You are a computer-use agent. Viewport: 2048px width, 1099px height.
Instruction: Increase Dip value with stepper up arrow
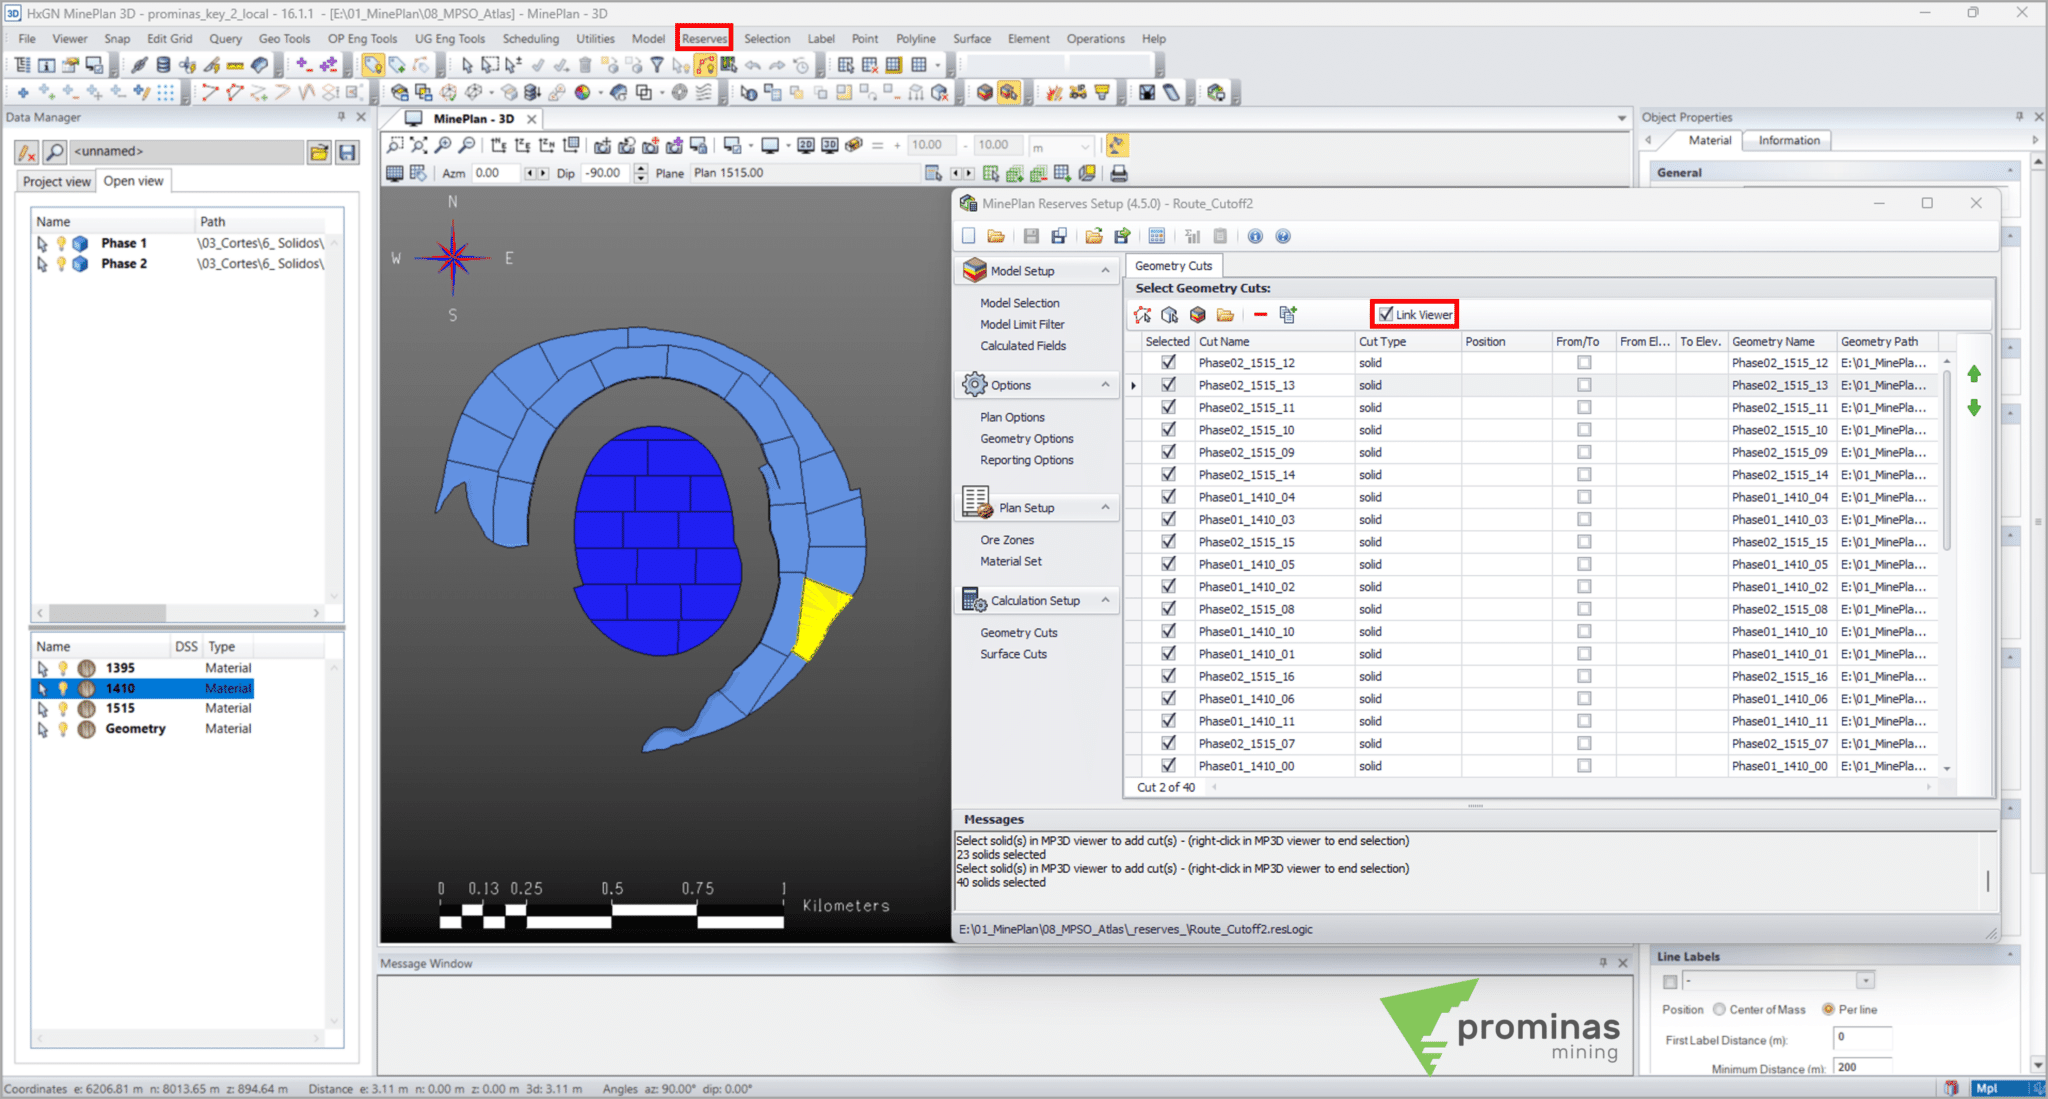point(641,168)
